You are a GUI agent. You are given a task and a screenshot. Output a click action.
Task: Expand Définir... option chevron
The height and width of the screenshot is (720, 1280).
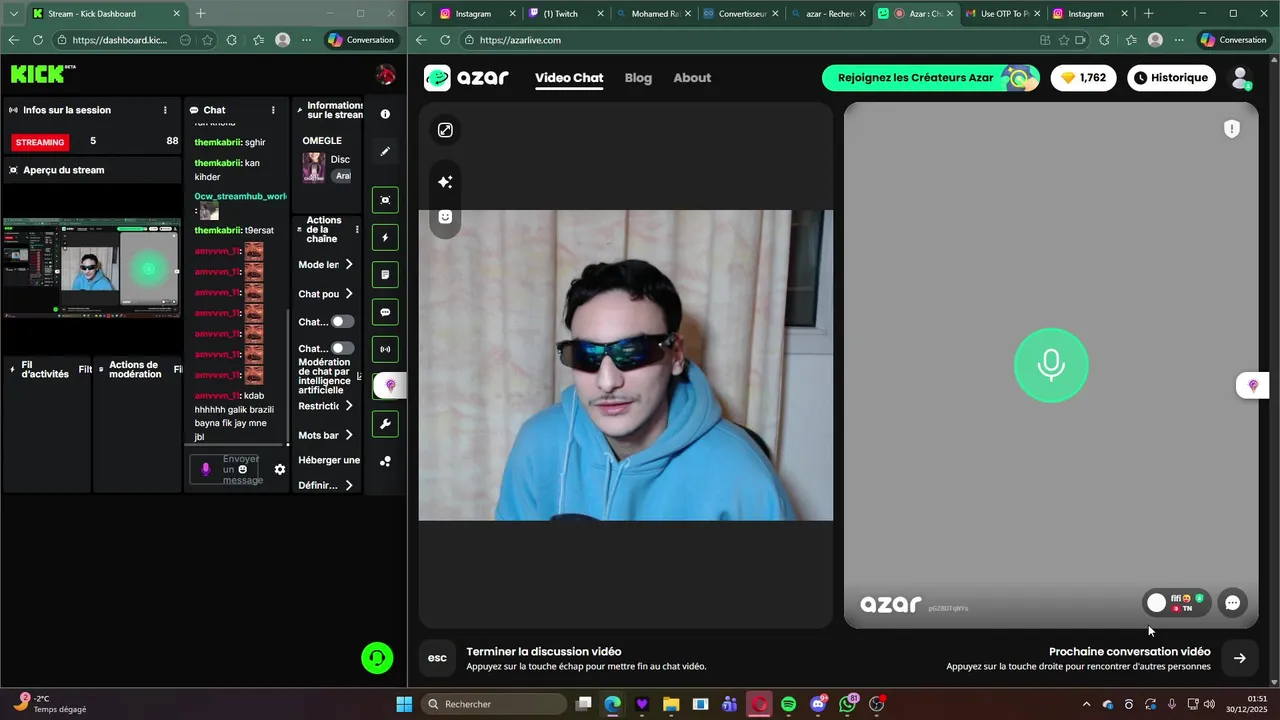point(349,485)
